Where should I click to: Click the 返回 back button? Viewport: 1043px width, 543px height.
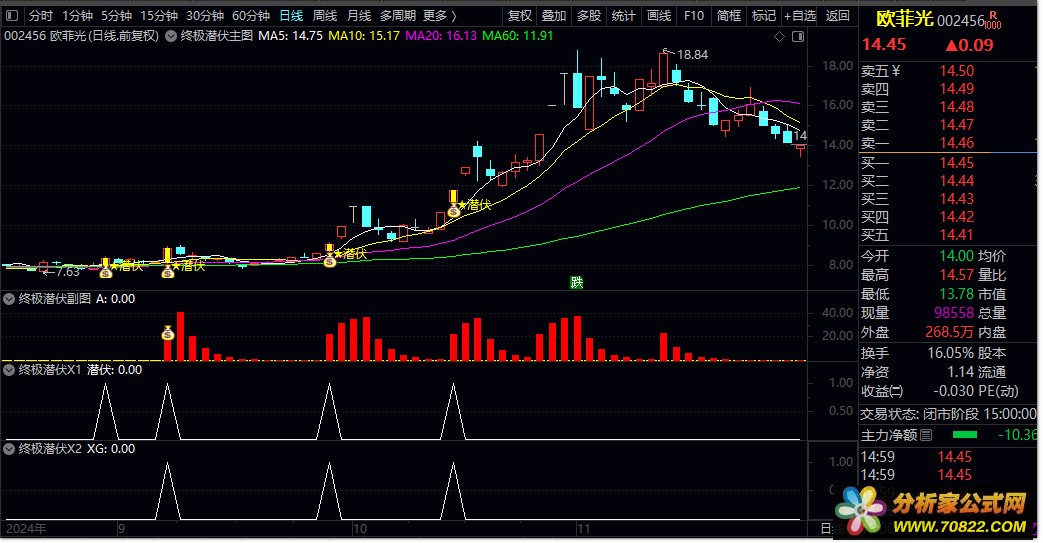[x=837, y=15]
